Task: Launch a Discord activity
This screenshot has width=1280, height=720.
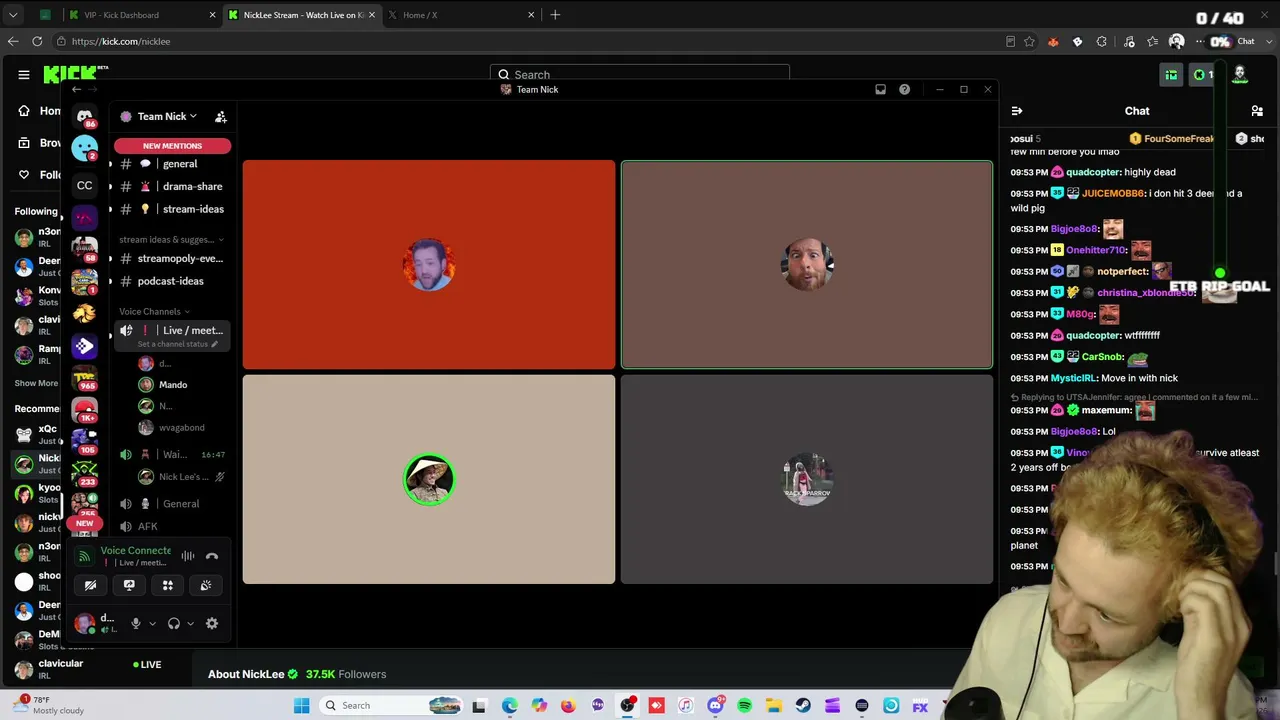Action: point(168,585)
